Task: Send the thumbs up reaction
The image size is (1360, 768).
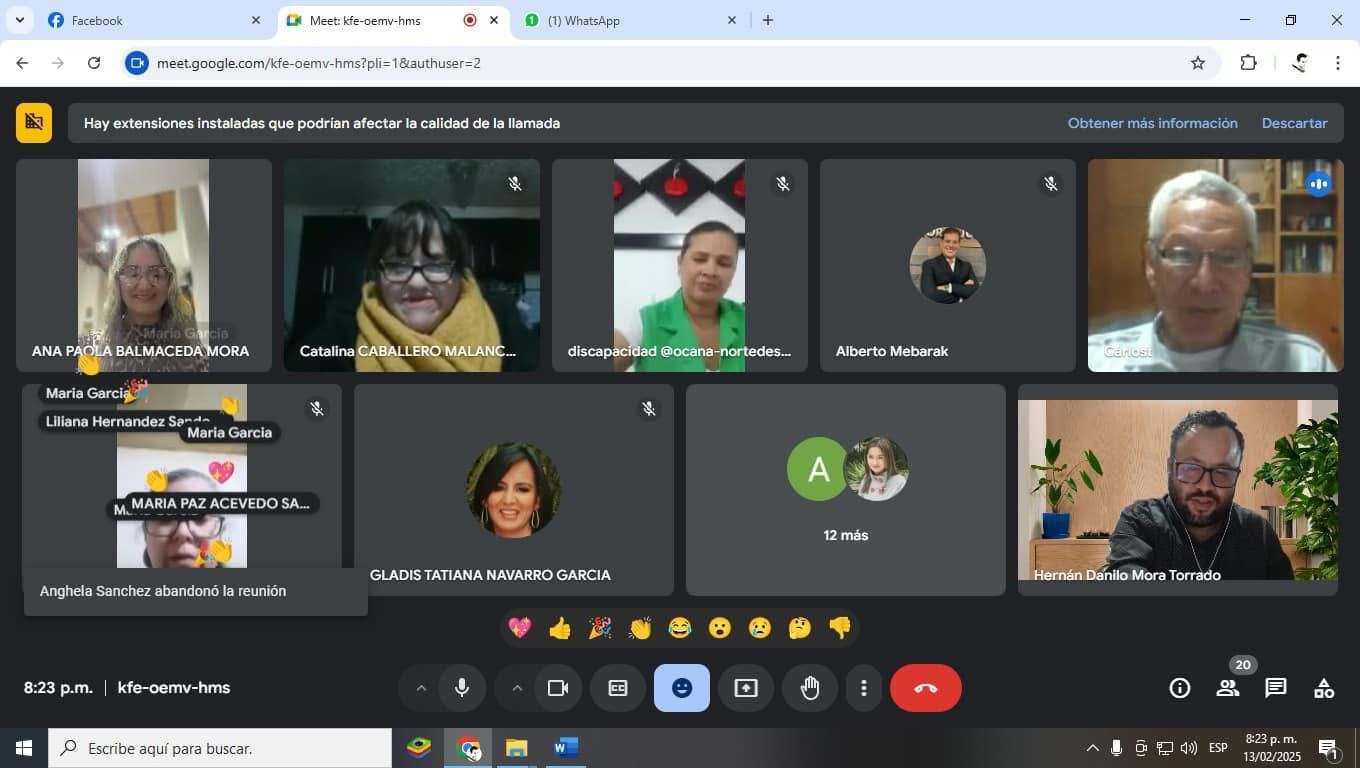Action: point(560,628)
